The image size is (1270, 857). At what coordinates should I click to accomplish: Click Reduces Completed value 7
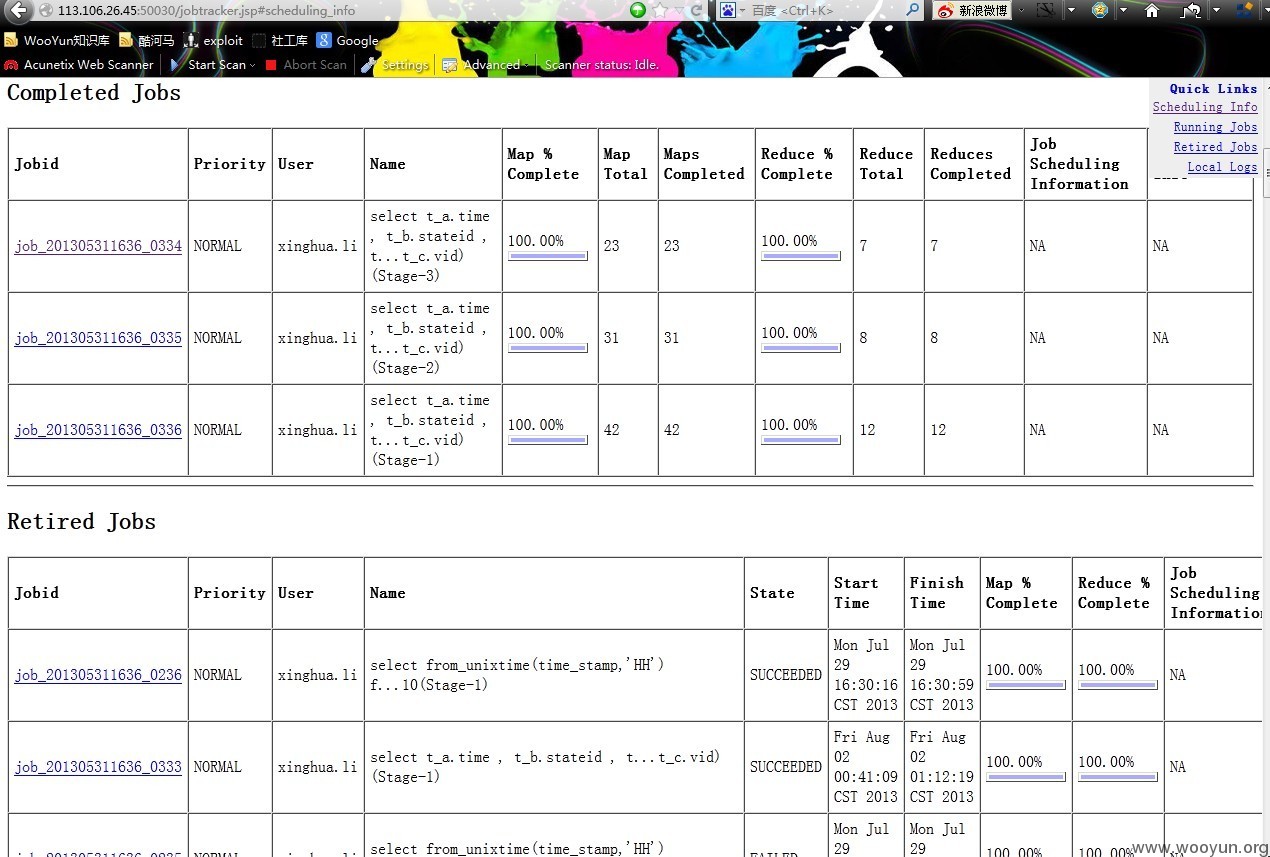click(934, 246)
